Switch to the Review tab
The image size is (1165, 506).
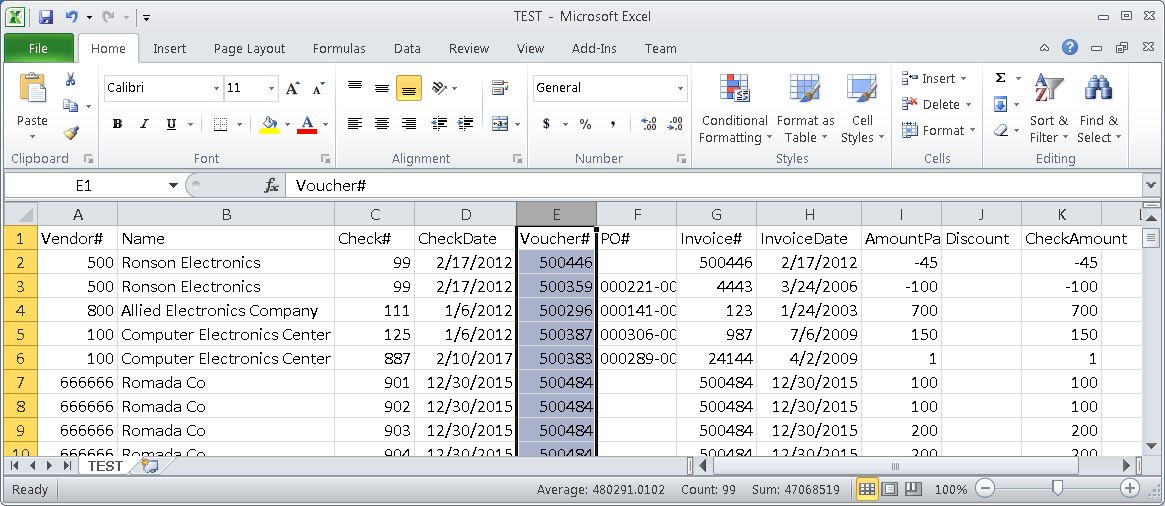pyautogui.click(x=469, y=48)
